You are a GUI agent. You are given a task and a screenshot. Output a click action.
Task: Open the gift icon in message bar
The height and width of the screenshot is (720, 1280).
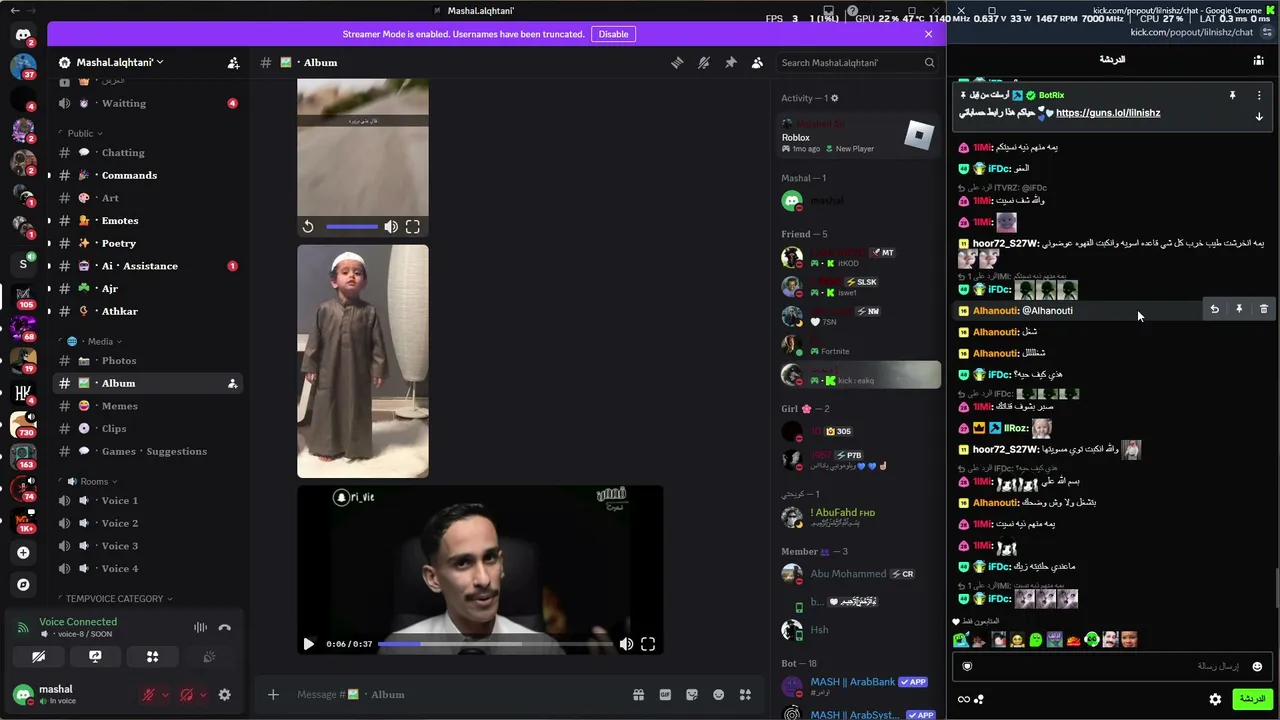point(638,695)
